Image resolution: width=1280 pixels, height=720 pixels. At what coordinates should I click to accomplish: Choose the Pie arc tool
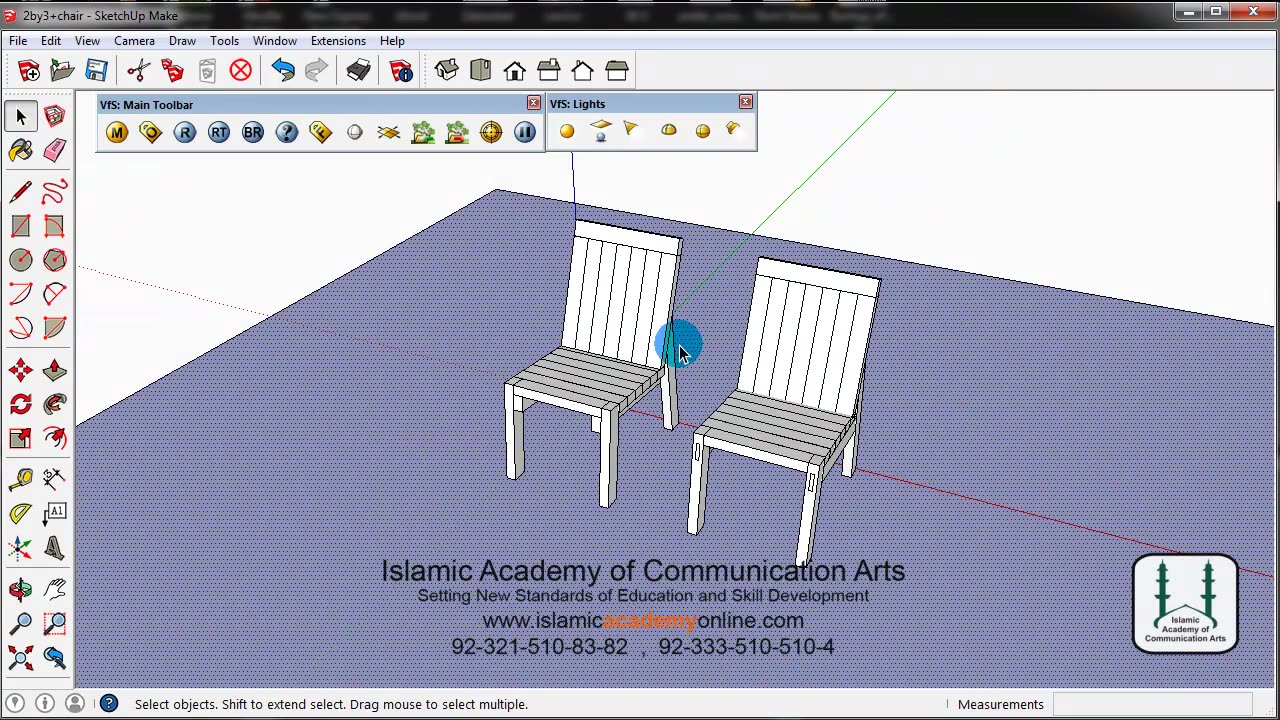[55, 328]
